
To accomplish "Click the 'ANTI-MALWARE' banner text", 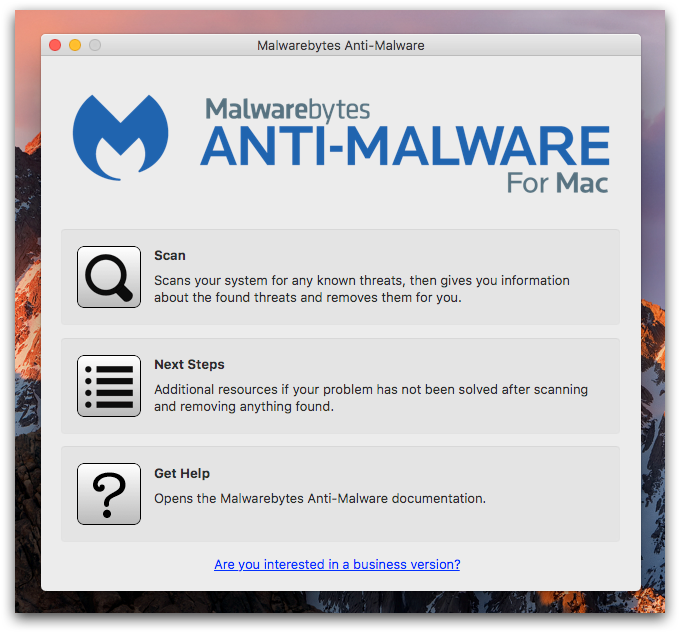I will [405, 146].
